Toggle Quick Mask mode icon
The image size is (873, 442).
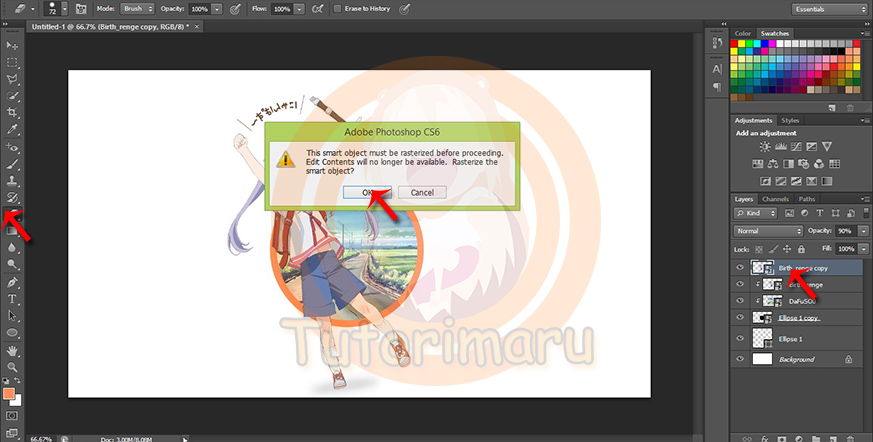pos(12,415)
